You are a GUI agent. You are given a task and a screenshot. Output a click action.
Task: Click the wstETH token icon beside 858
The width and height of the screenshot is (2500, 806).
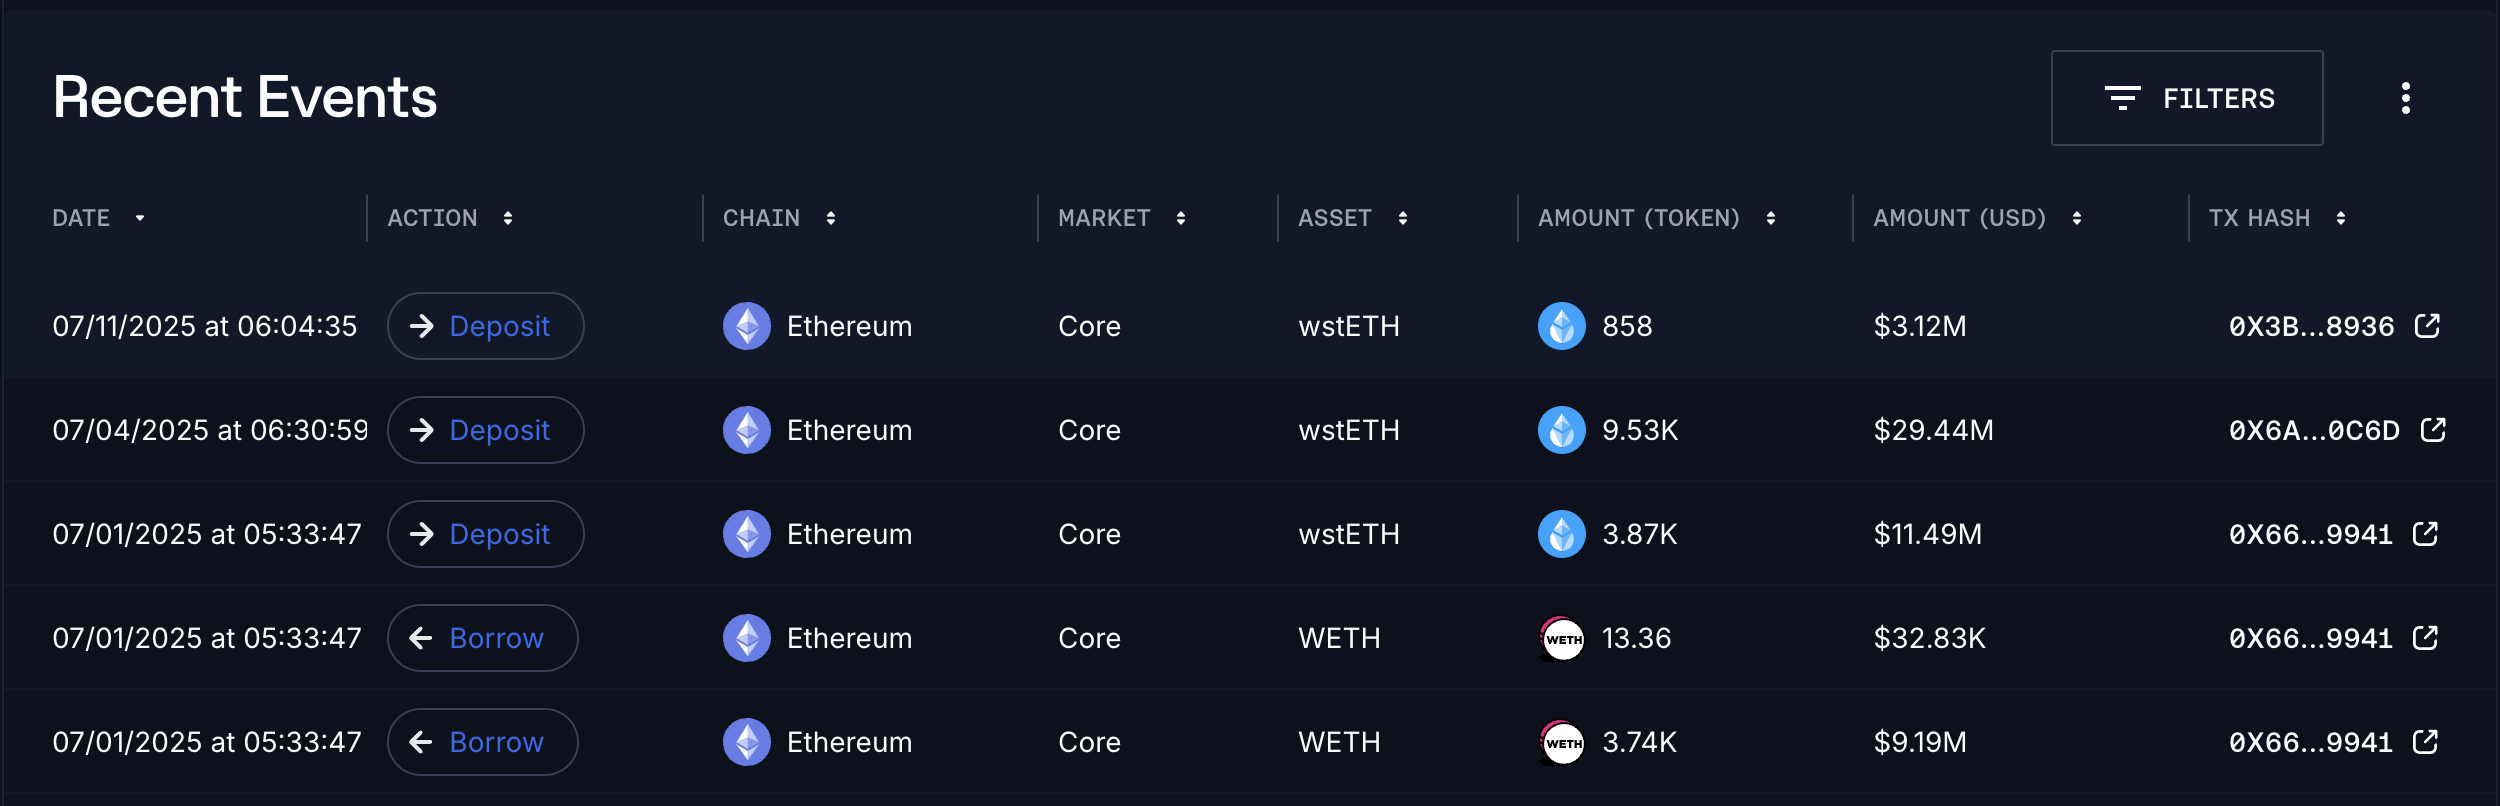1561,326
